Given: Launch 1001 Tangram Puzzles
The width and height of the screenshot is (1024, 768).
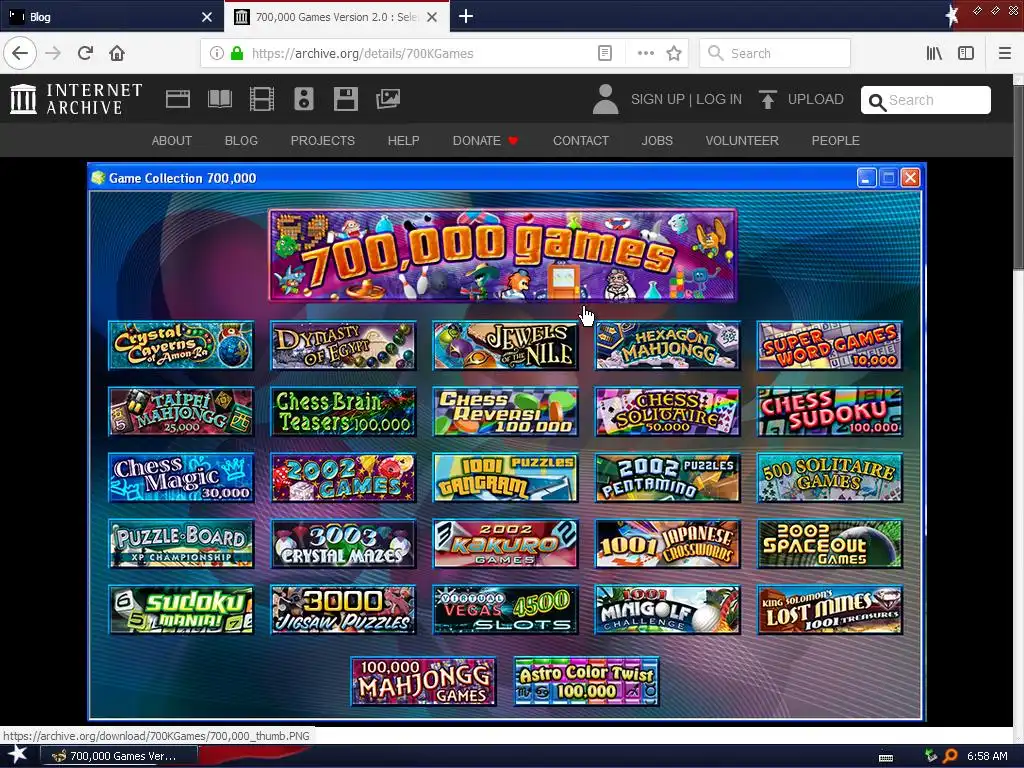Looking at the screenshot, I should (x=505, y=478).
